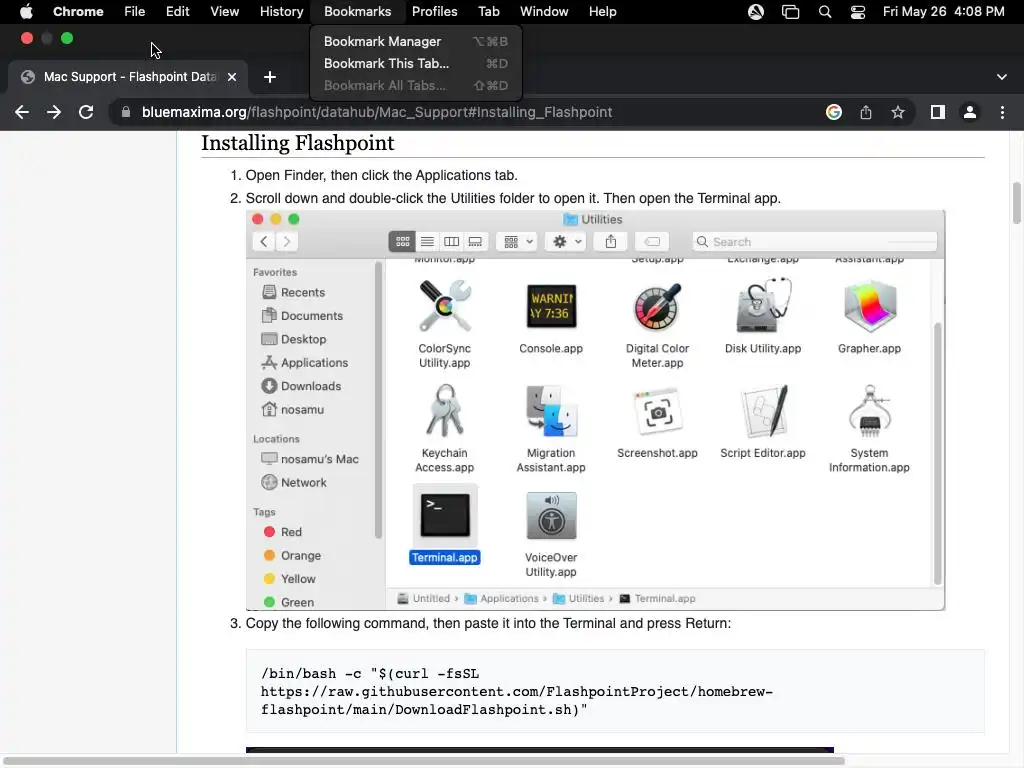Image resolution: width=1024 pixels, height=768 pixels.
Task: Click the Console.app icon
Action: coord(551,306)
